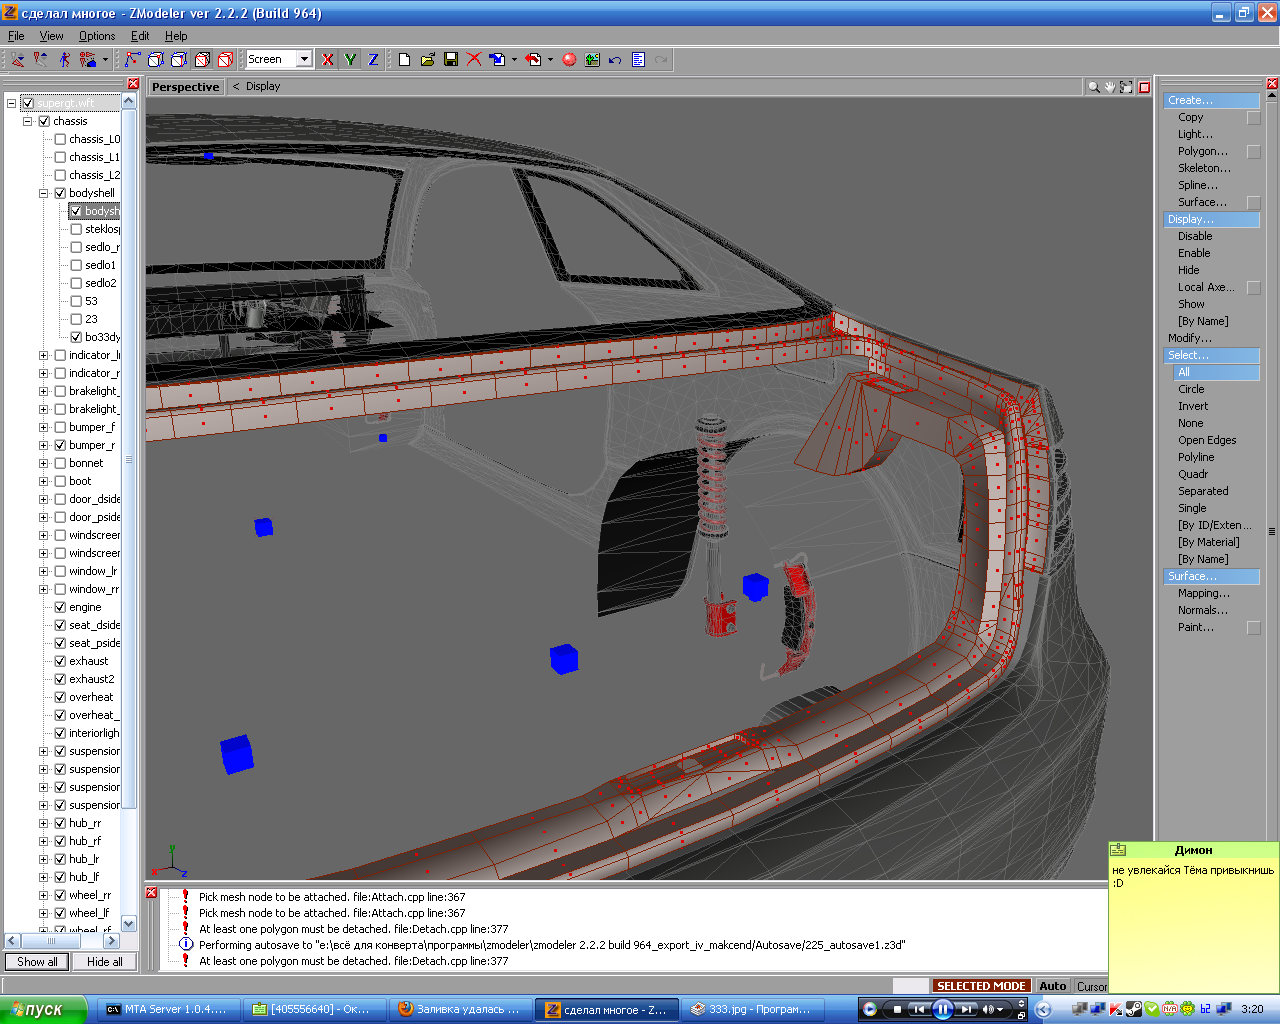This screenshot has width=1280, height=1024.
Task: Create a new file from toolbar
Action: tap(404, 60)
